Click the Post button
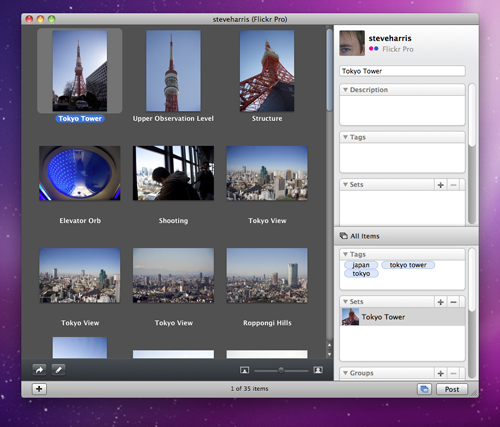500x427 pixels. coord(452,389)
